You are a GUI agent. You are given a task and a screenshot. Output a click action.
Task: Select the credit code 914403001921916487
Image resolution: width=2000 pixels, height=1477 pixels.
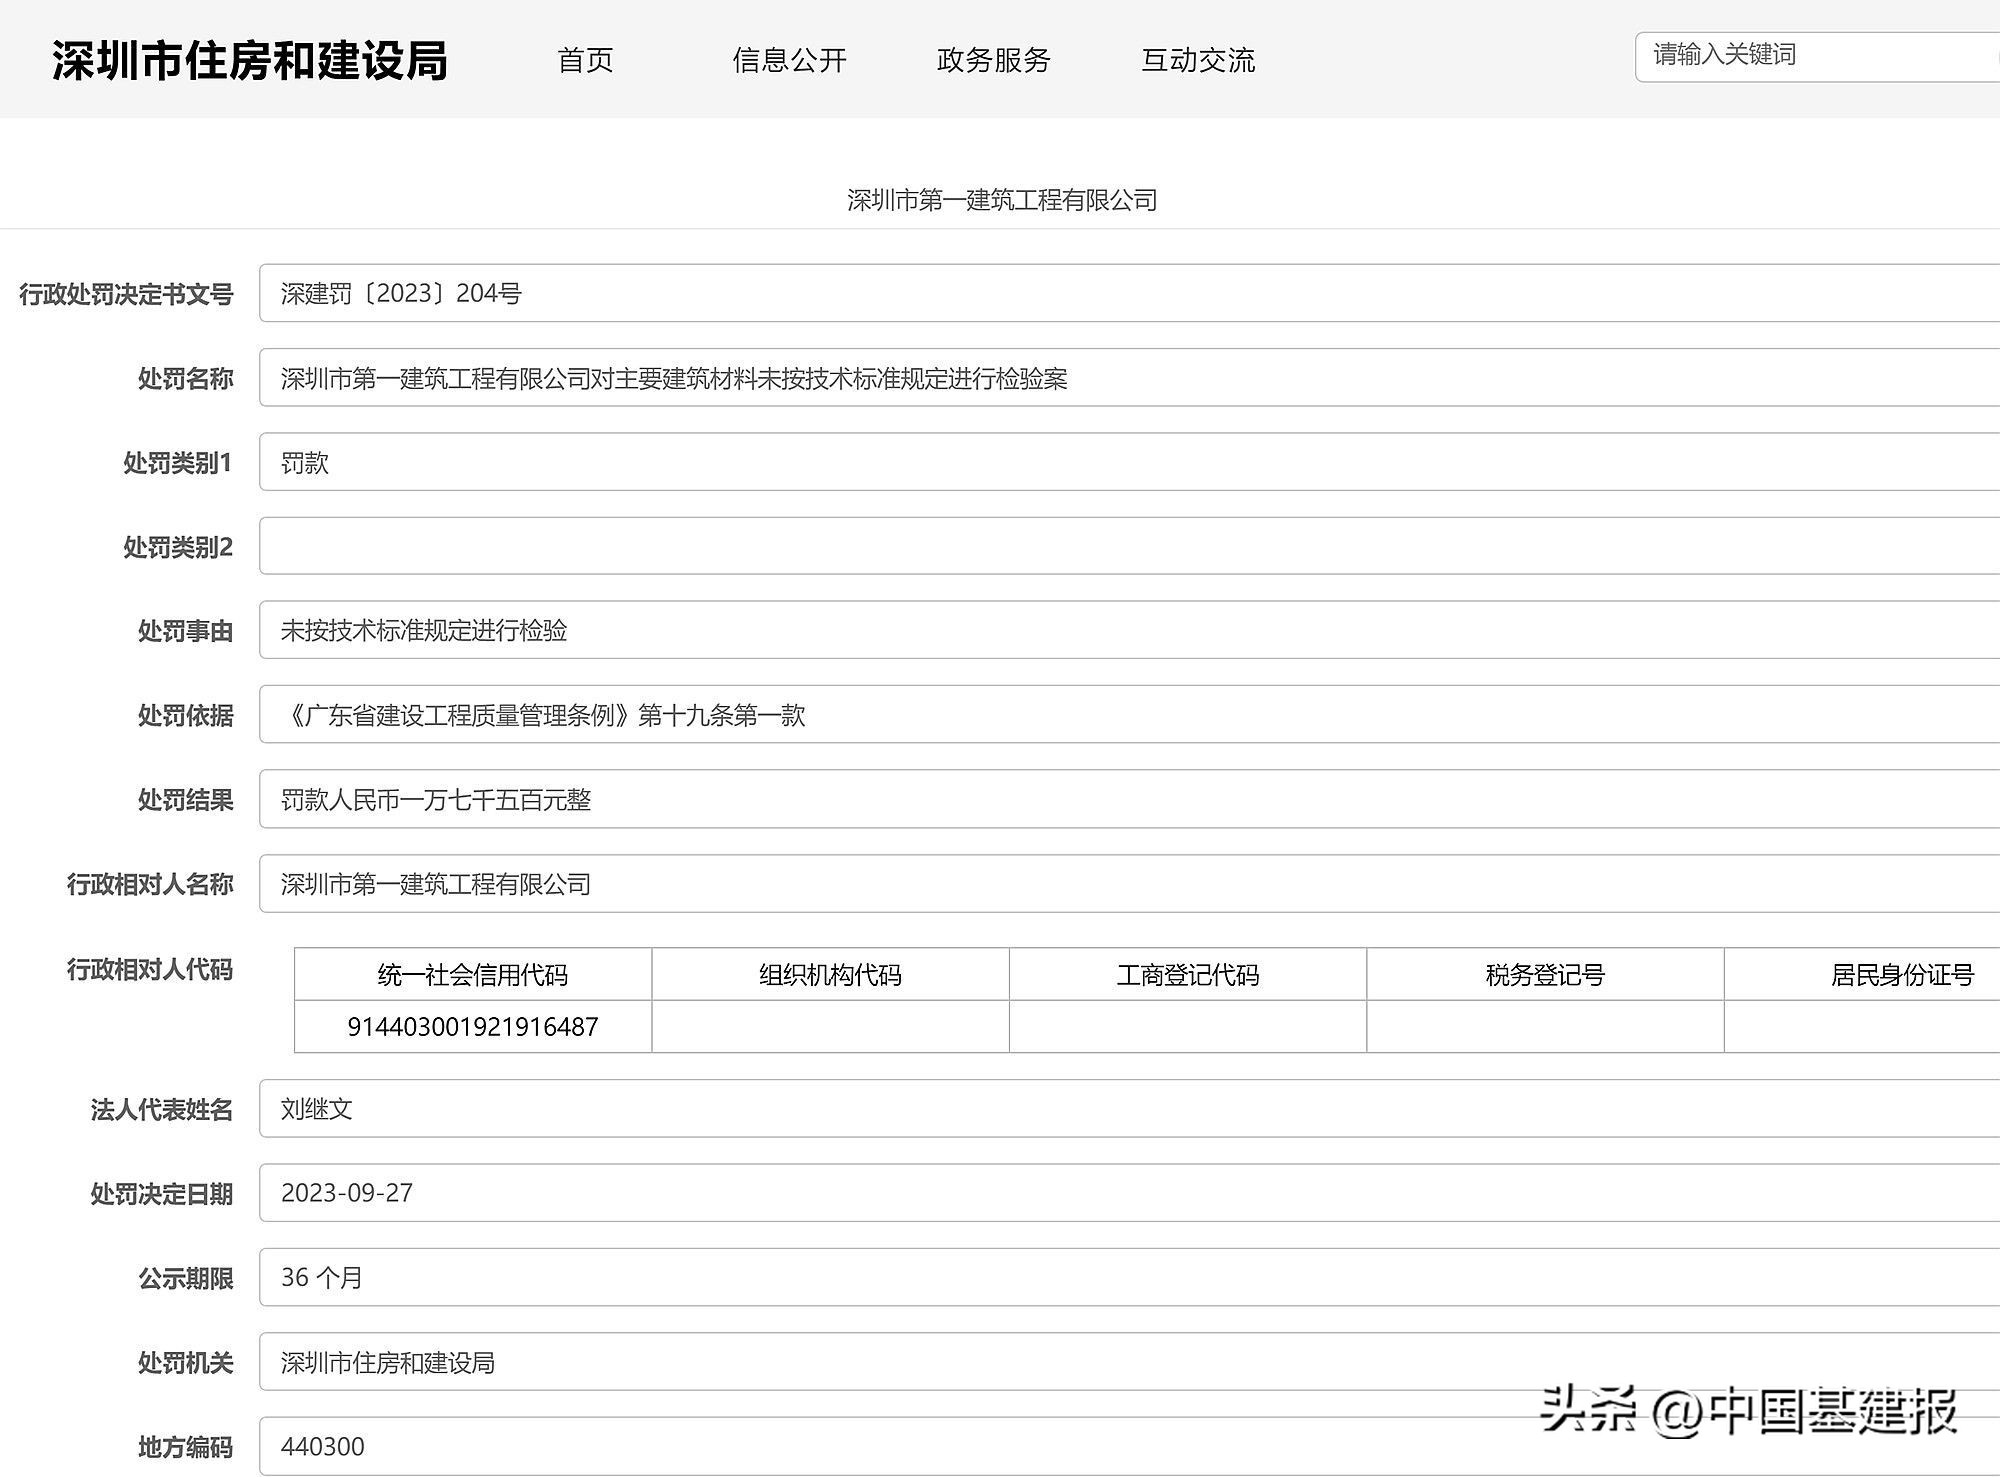pos(473,1026)
